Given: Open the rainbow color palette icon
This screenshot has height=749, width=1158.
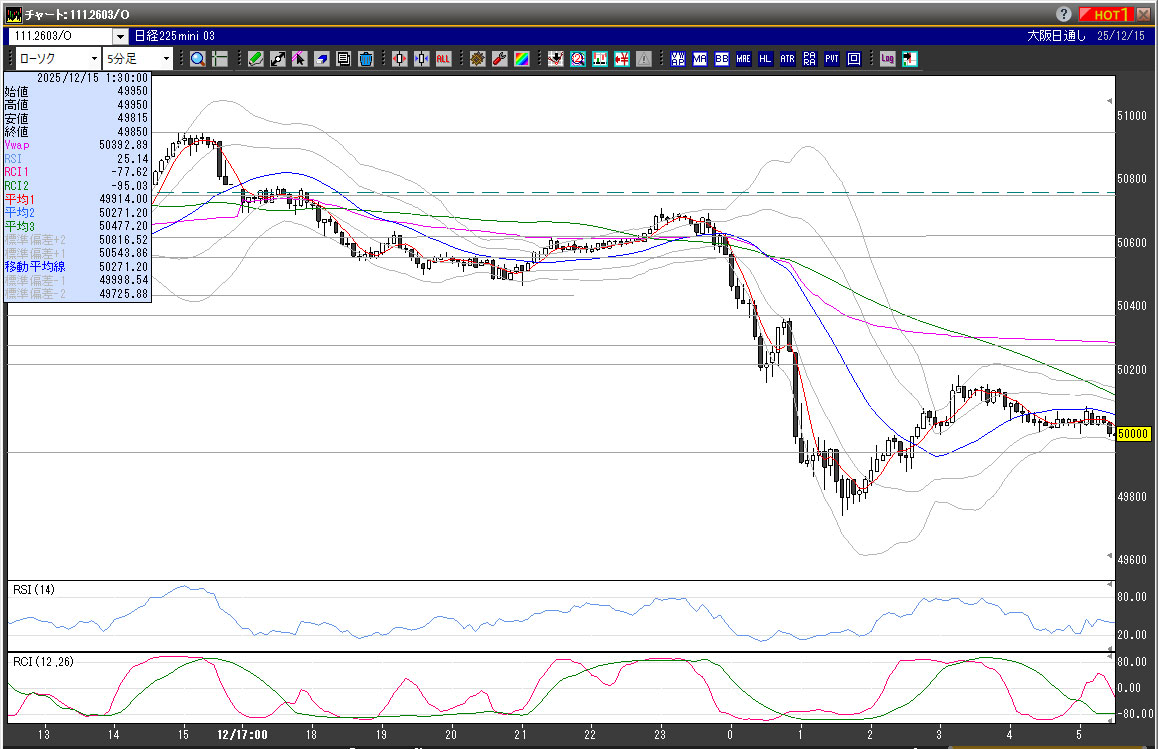Looking at the screenshot, I should point(521,59).
